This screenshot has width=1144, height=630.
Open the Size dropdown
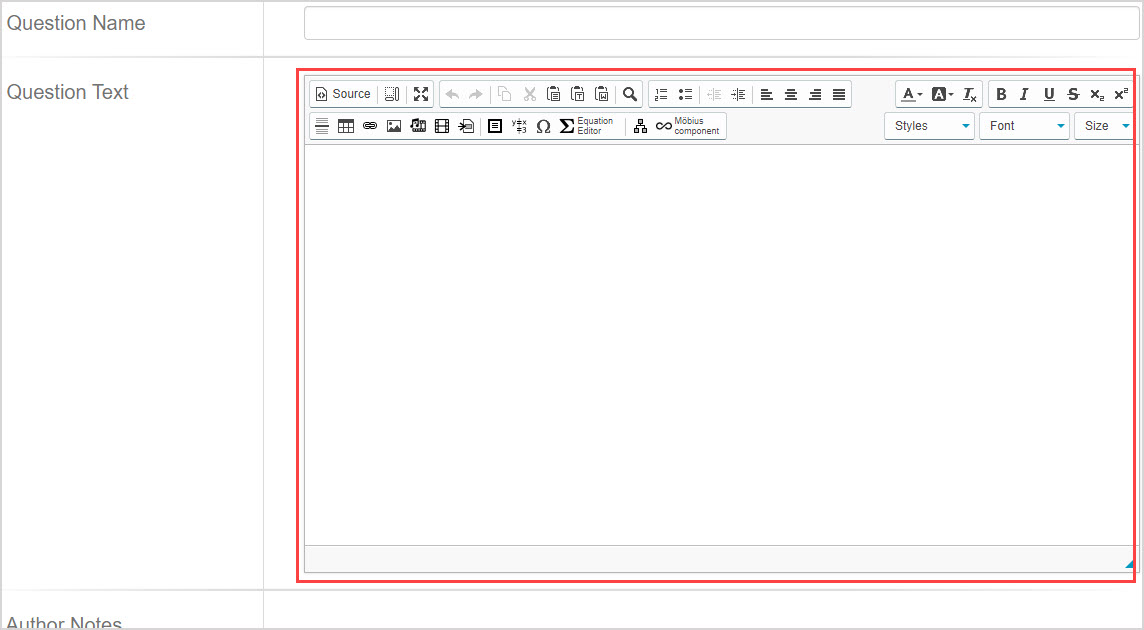click(1106, 126)
